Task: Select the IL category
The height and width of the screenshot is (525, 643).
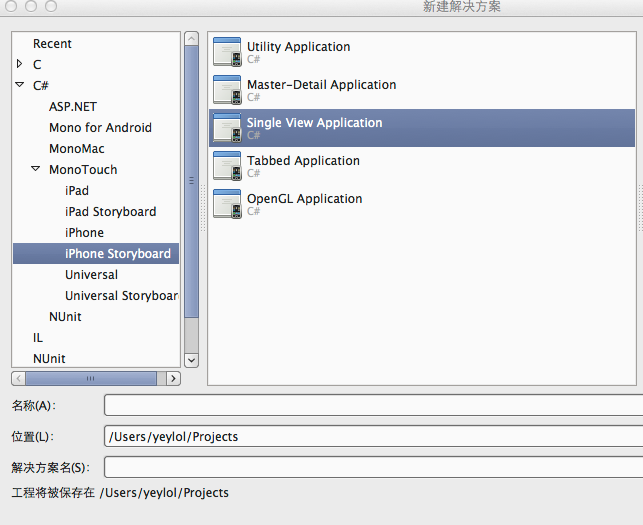Action: (x=38, y=338)
